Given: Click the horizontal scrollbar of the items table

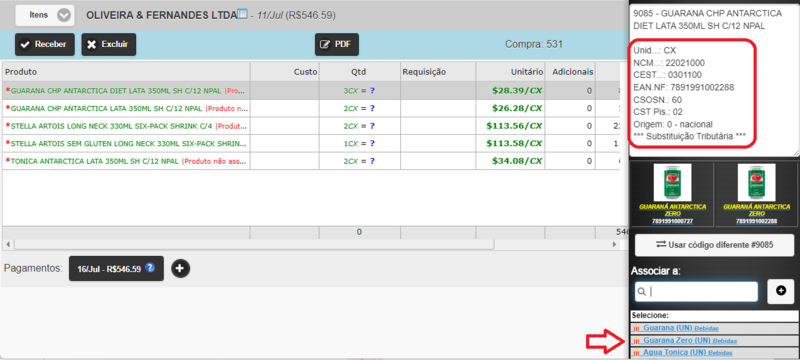Looking at the screenshot, I should pyautogui.click(x=254, y=244).
